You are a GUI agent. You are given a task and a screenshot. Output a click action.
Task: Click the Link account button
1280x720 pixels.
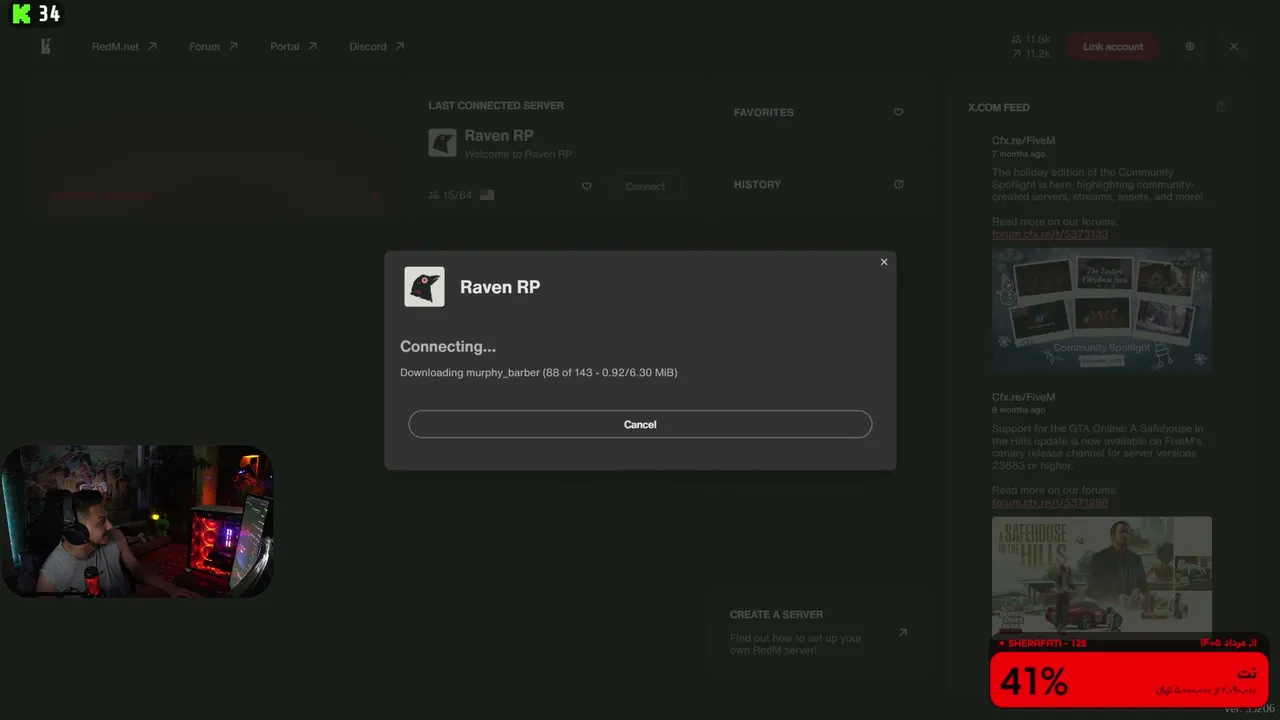tap(1113, 47)
